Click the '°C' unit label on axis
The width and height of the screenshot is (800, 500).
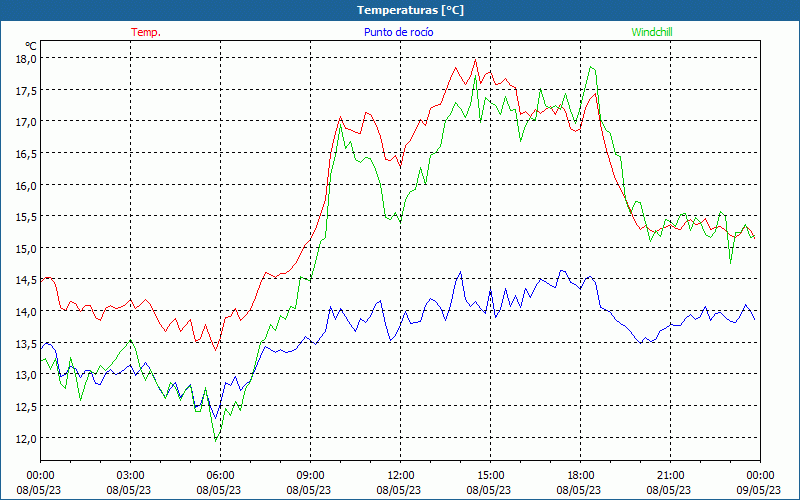point(31,46)
